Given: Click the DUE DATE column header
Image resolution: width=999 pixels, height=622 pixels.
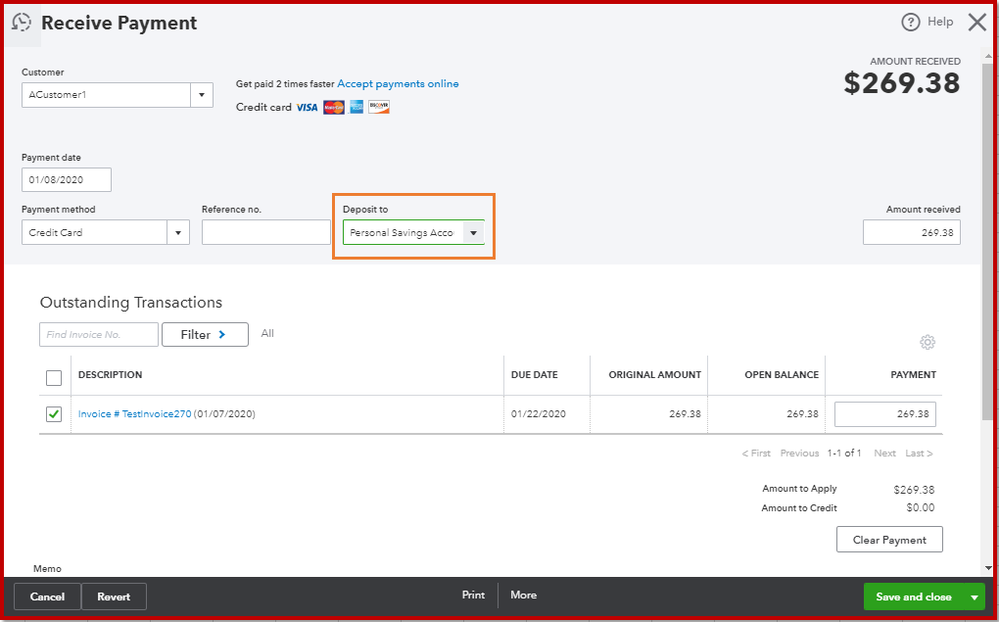Looking at the screenshot, I should [x=535, y=375].
